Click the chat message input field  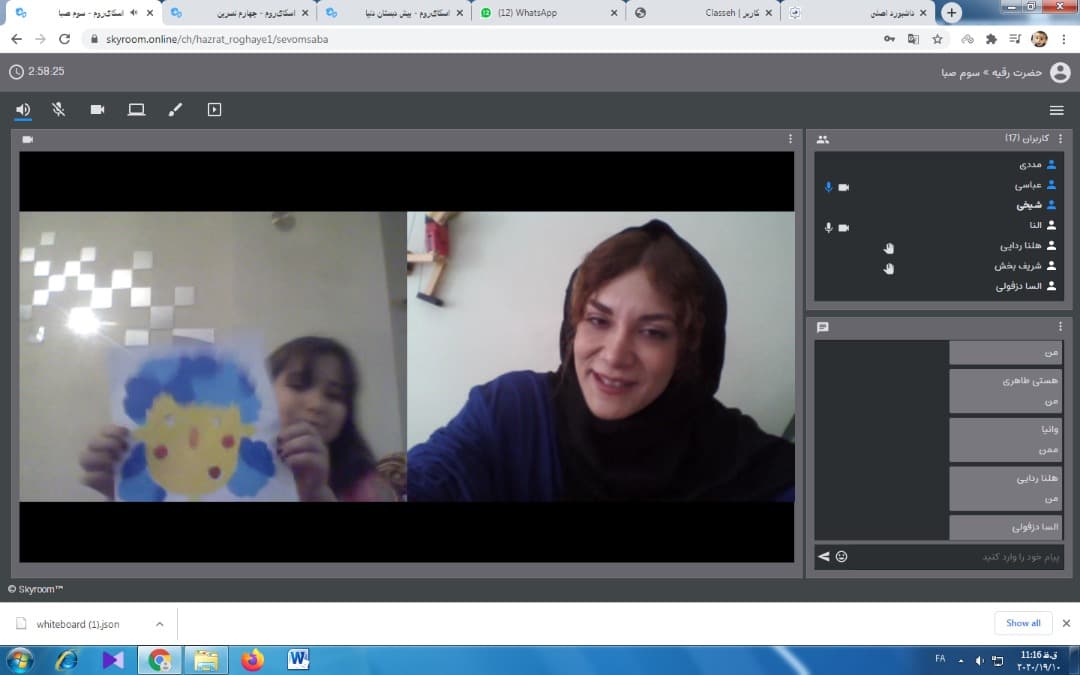click(950, 556)
